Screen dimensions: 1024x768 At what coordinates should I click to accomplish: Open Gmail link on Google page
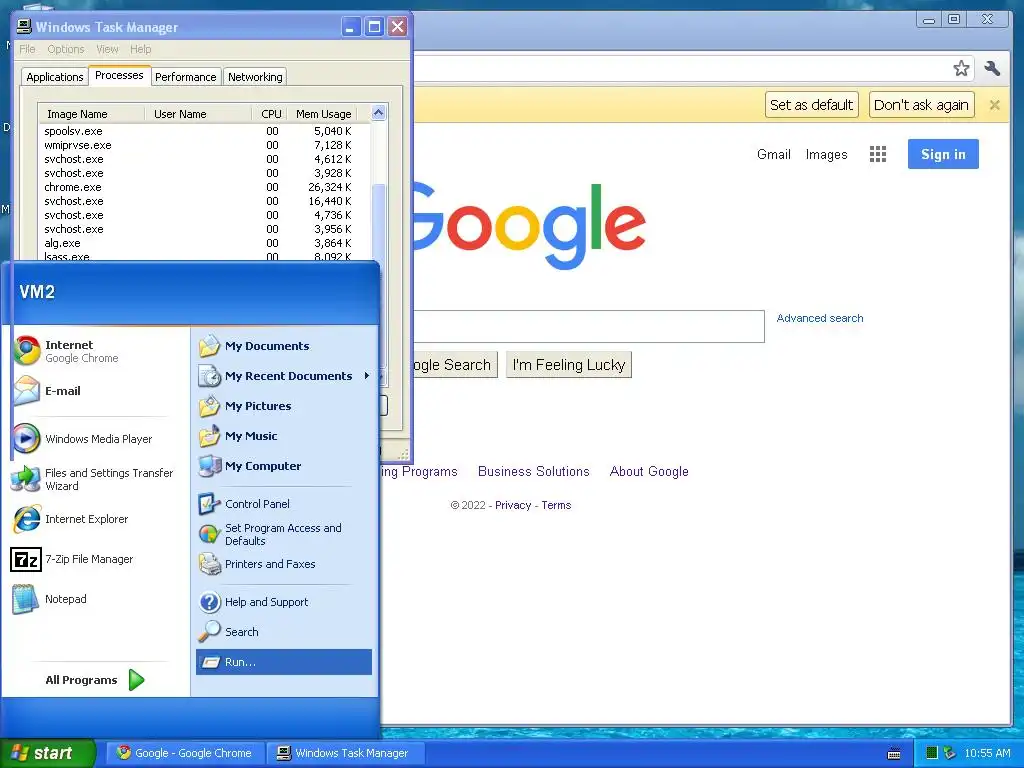[774, 155]
